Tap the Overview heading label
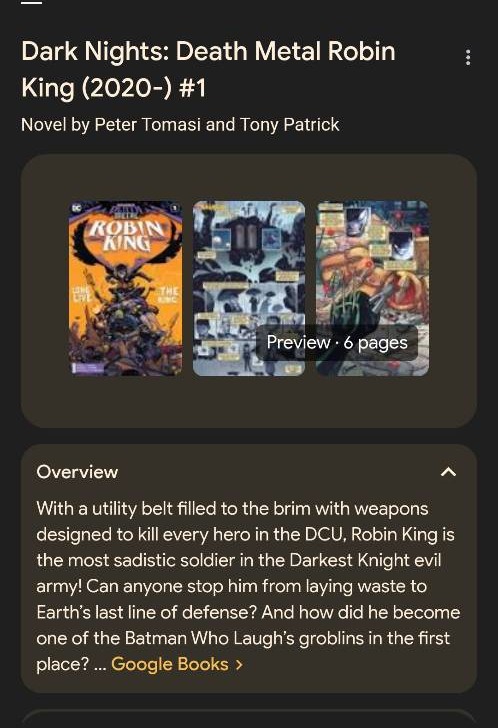Screen dimensions: 498x728 tap(78, 472)
